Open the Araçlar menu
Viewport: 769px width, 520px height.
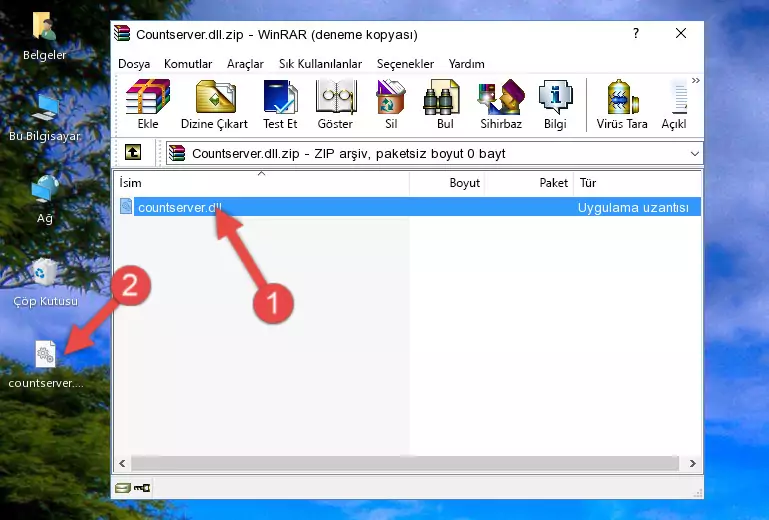(245, 64)
